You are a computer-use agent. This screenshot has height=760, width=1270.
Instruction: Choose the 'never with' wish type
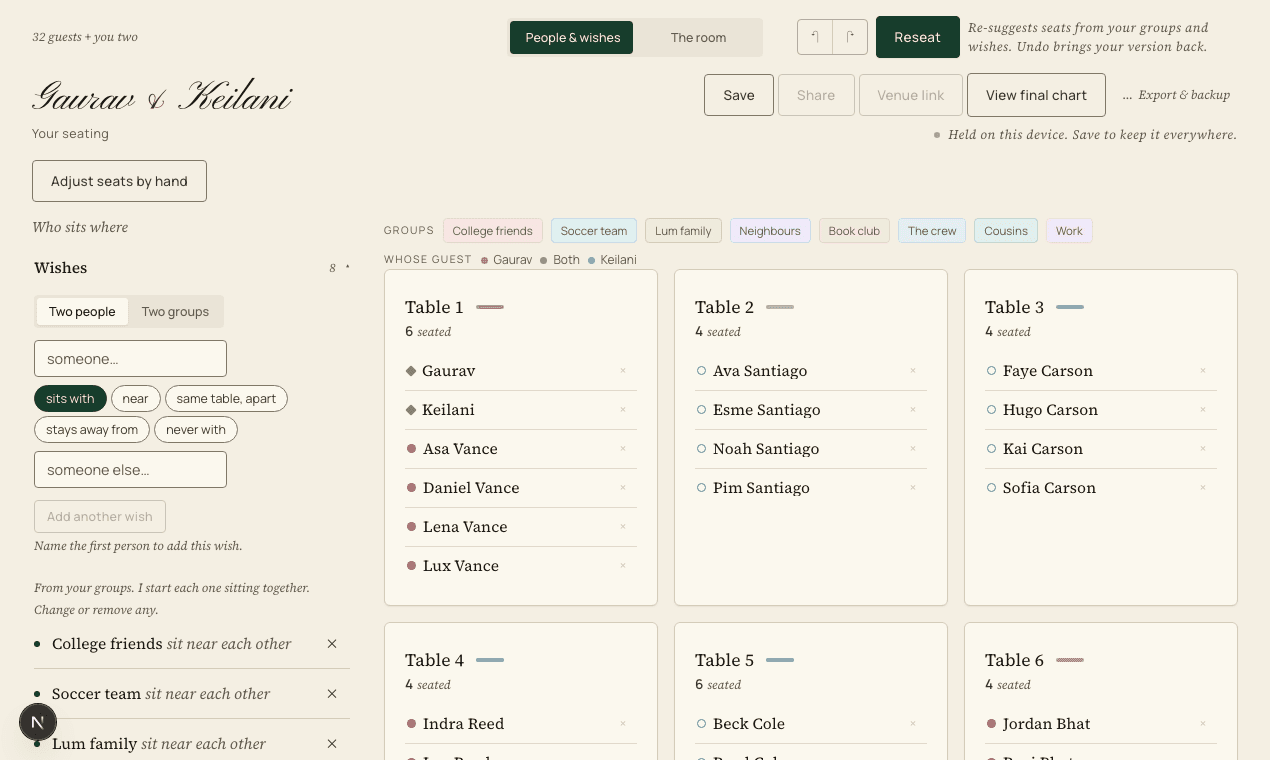point(196,430)
